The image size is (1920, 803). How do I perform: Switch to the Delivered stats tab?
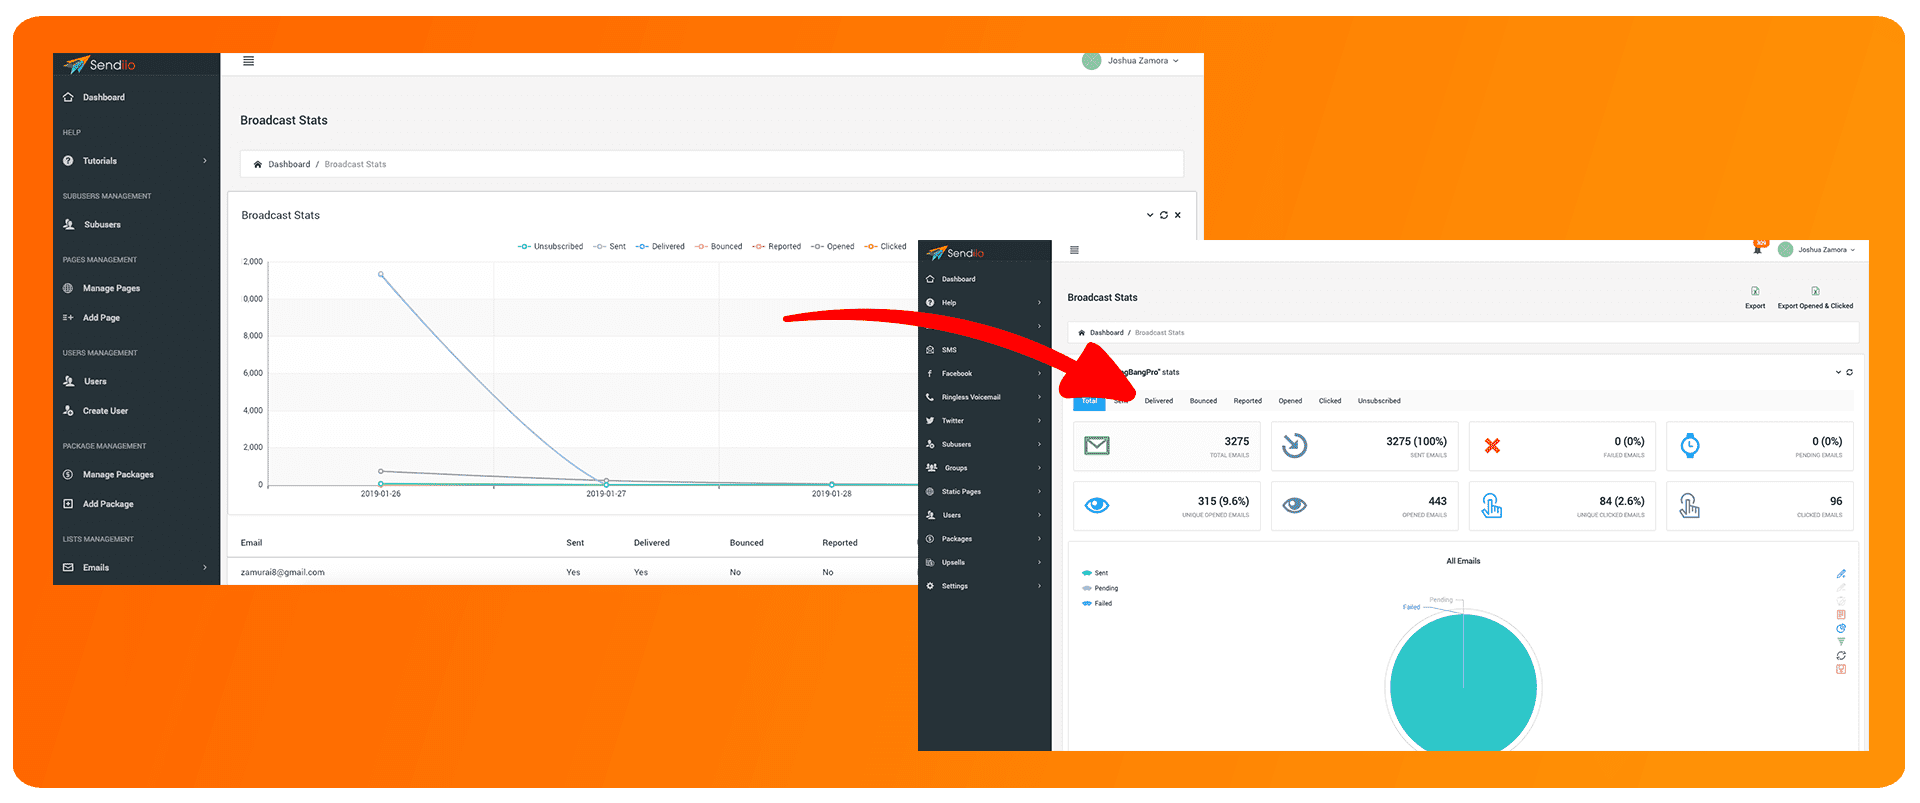point(1158,401)
